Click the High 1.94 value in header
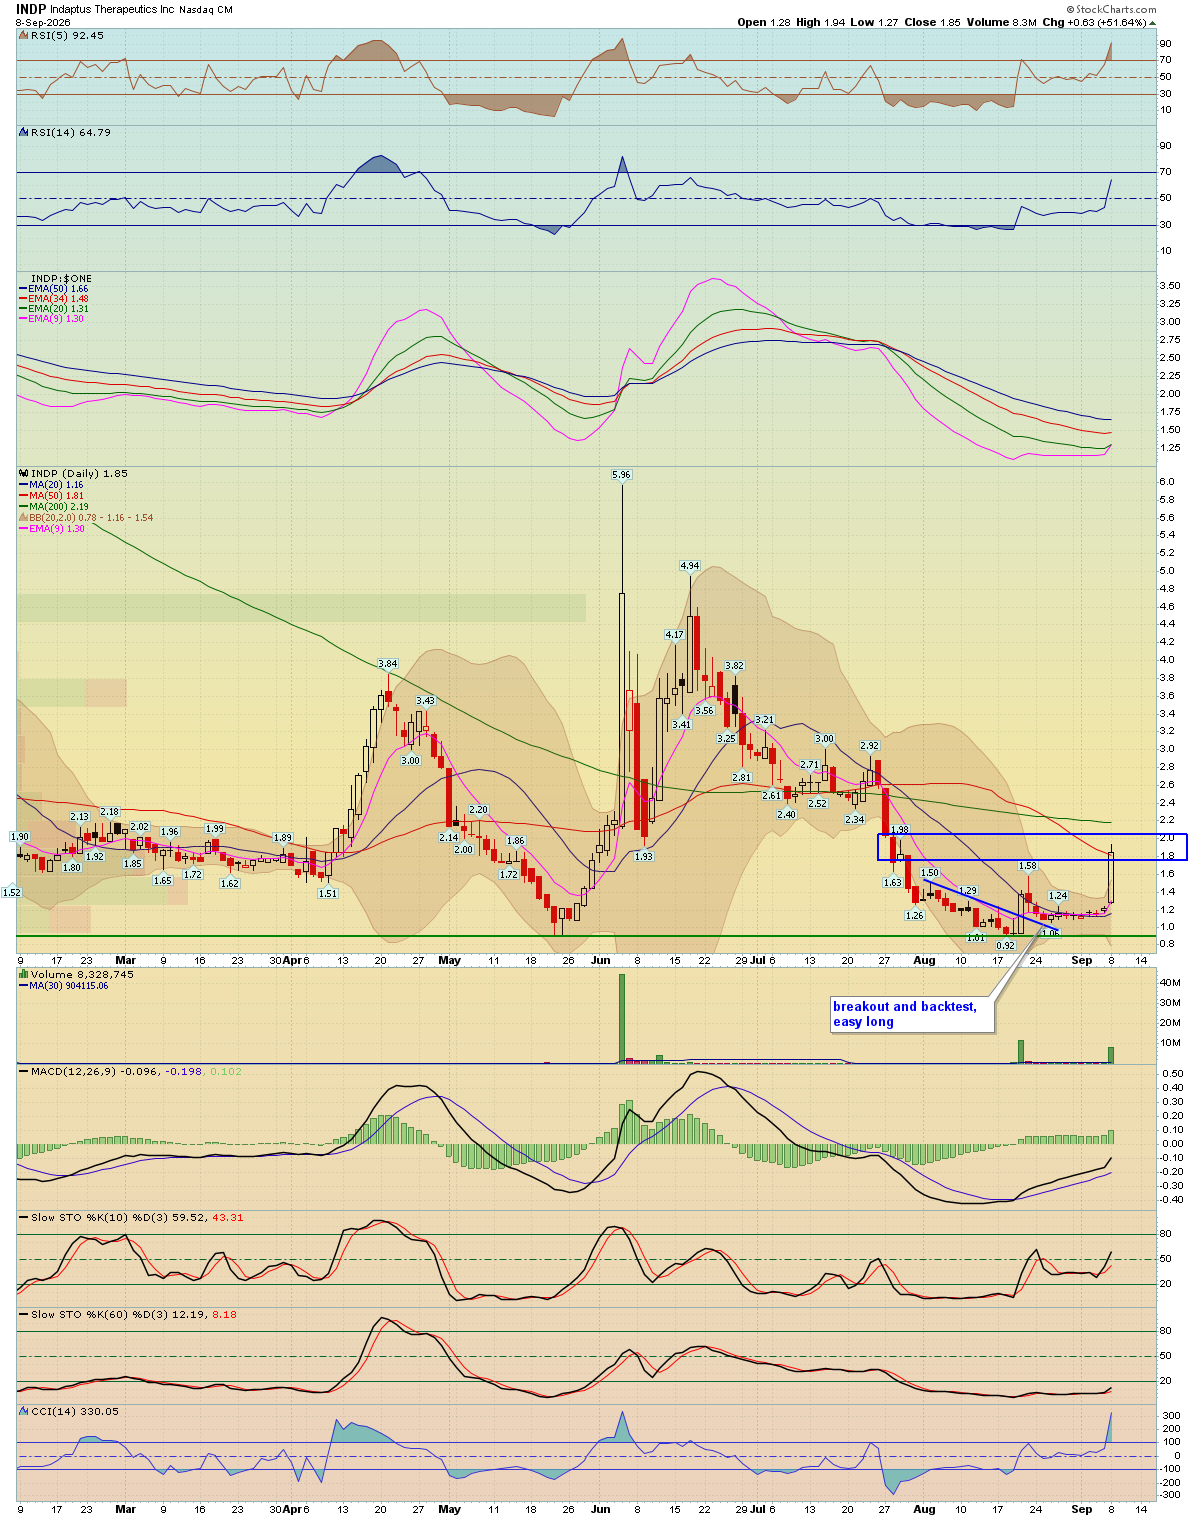The image size is (1200, 1520). [x=821, y=22]
